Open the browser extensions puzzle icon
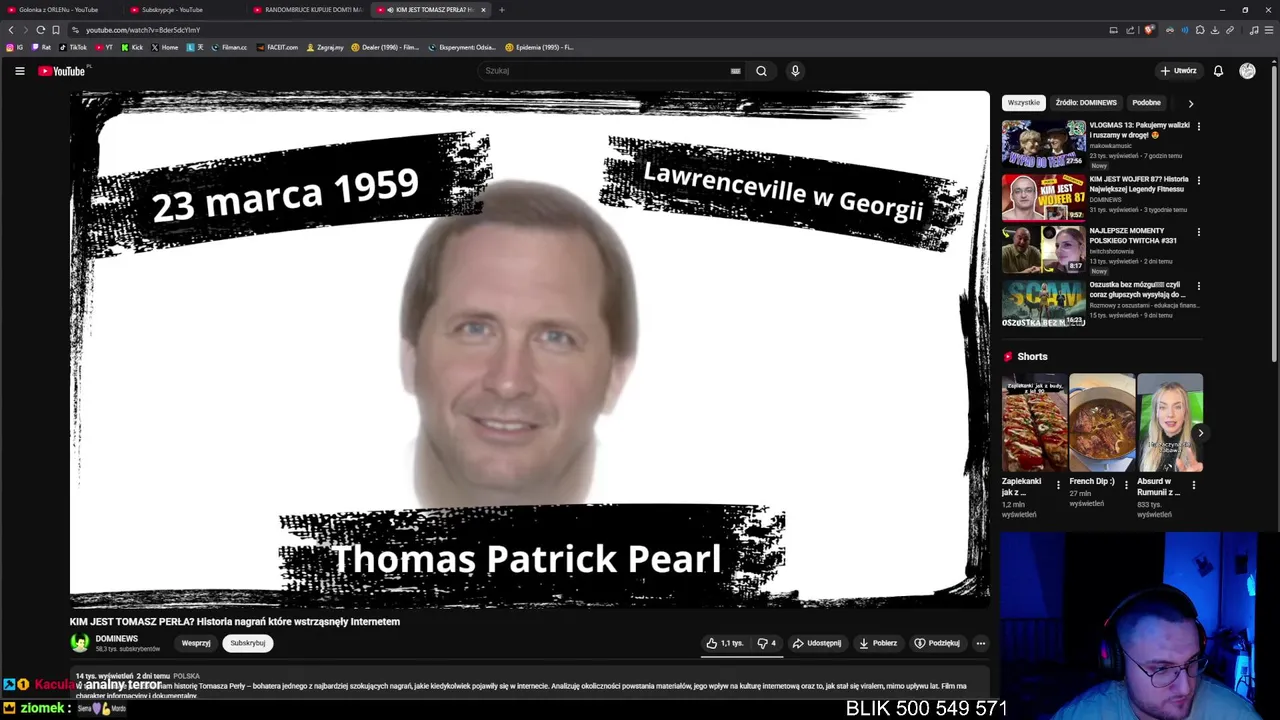The image size is (1280, 720). 1200,30
